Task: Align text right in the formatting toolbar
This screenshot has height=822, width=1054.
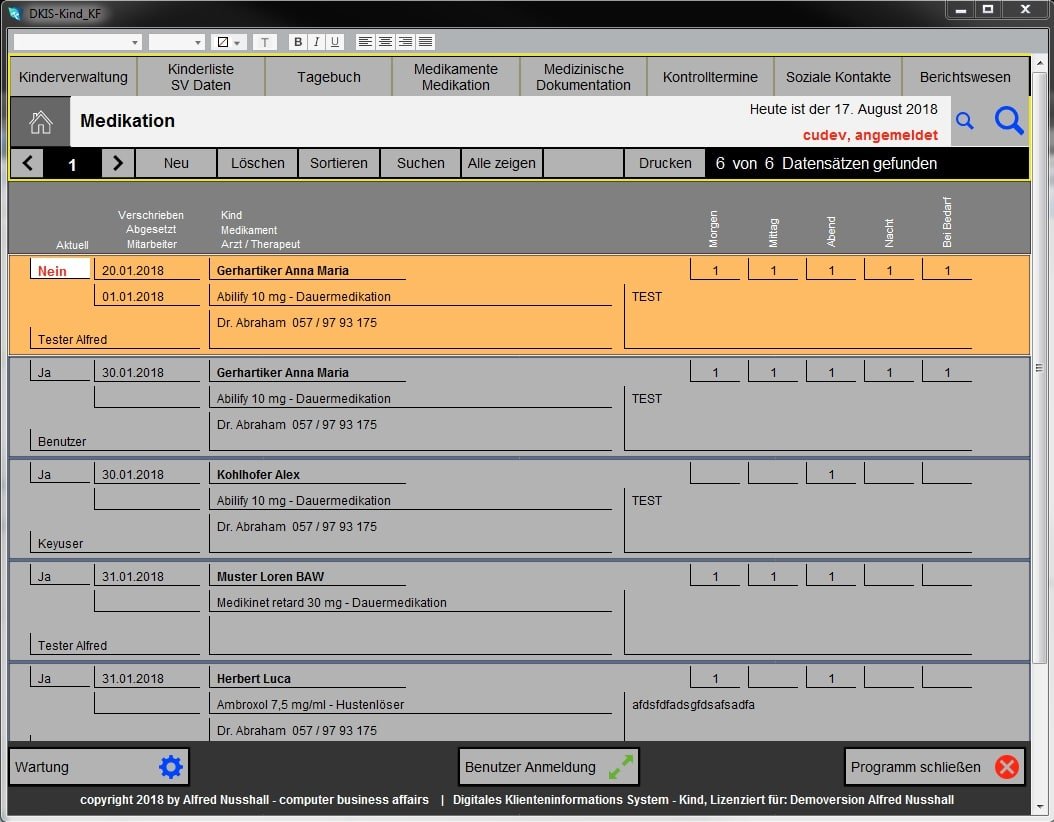Action: tap(405, 42)
